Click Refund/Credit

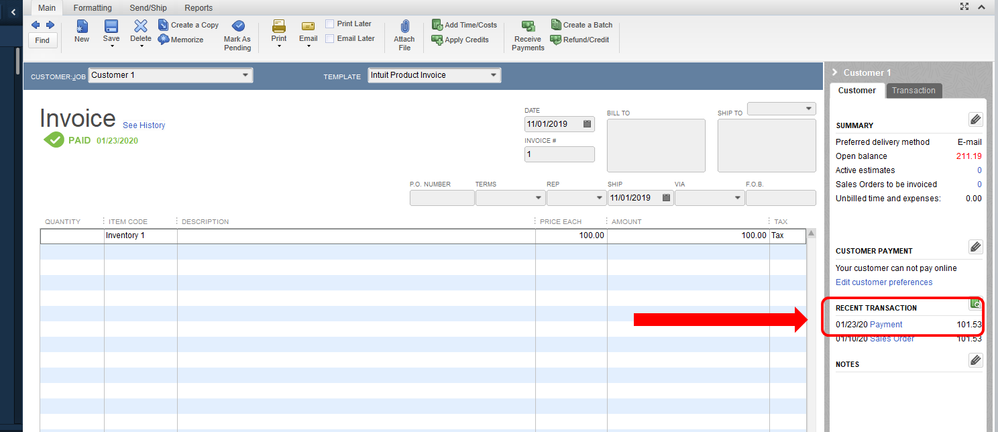click(580, 39)
